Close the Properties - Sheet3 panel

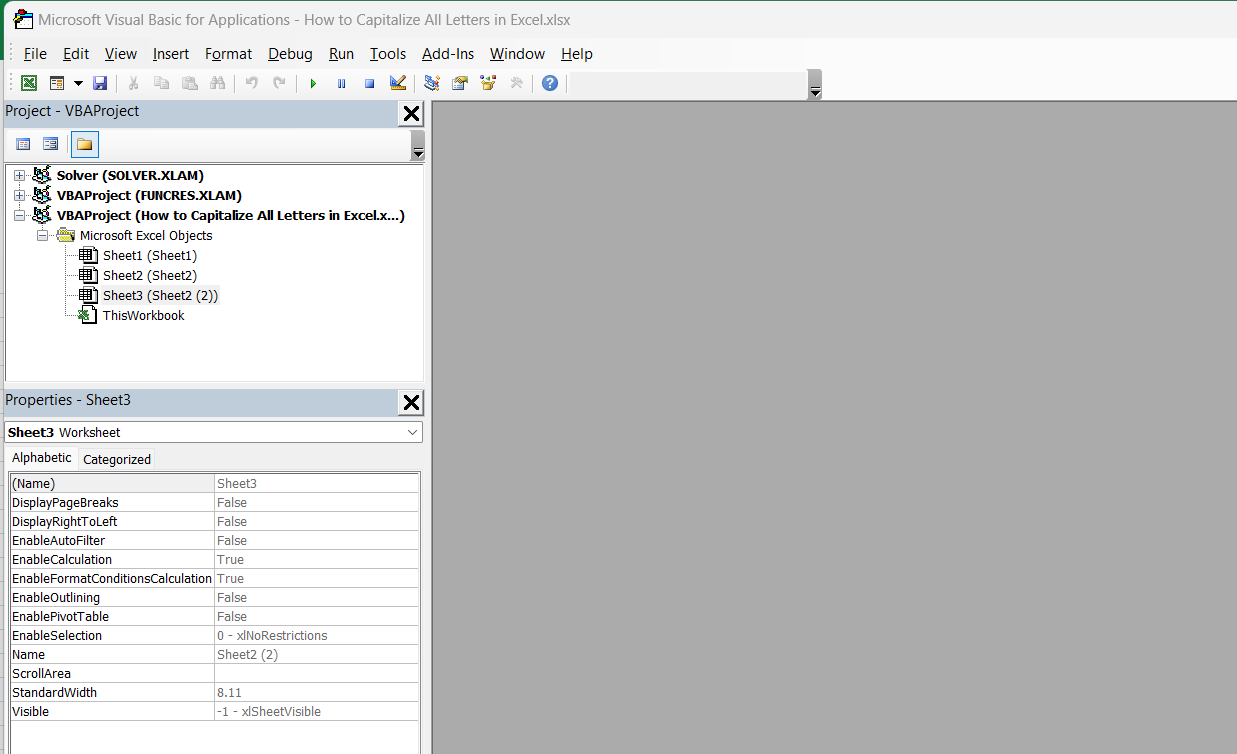coord(411,402)
